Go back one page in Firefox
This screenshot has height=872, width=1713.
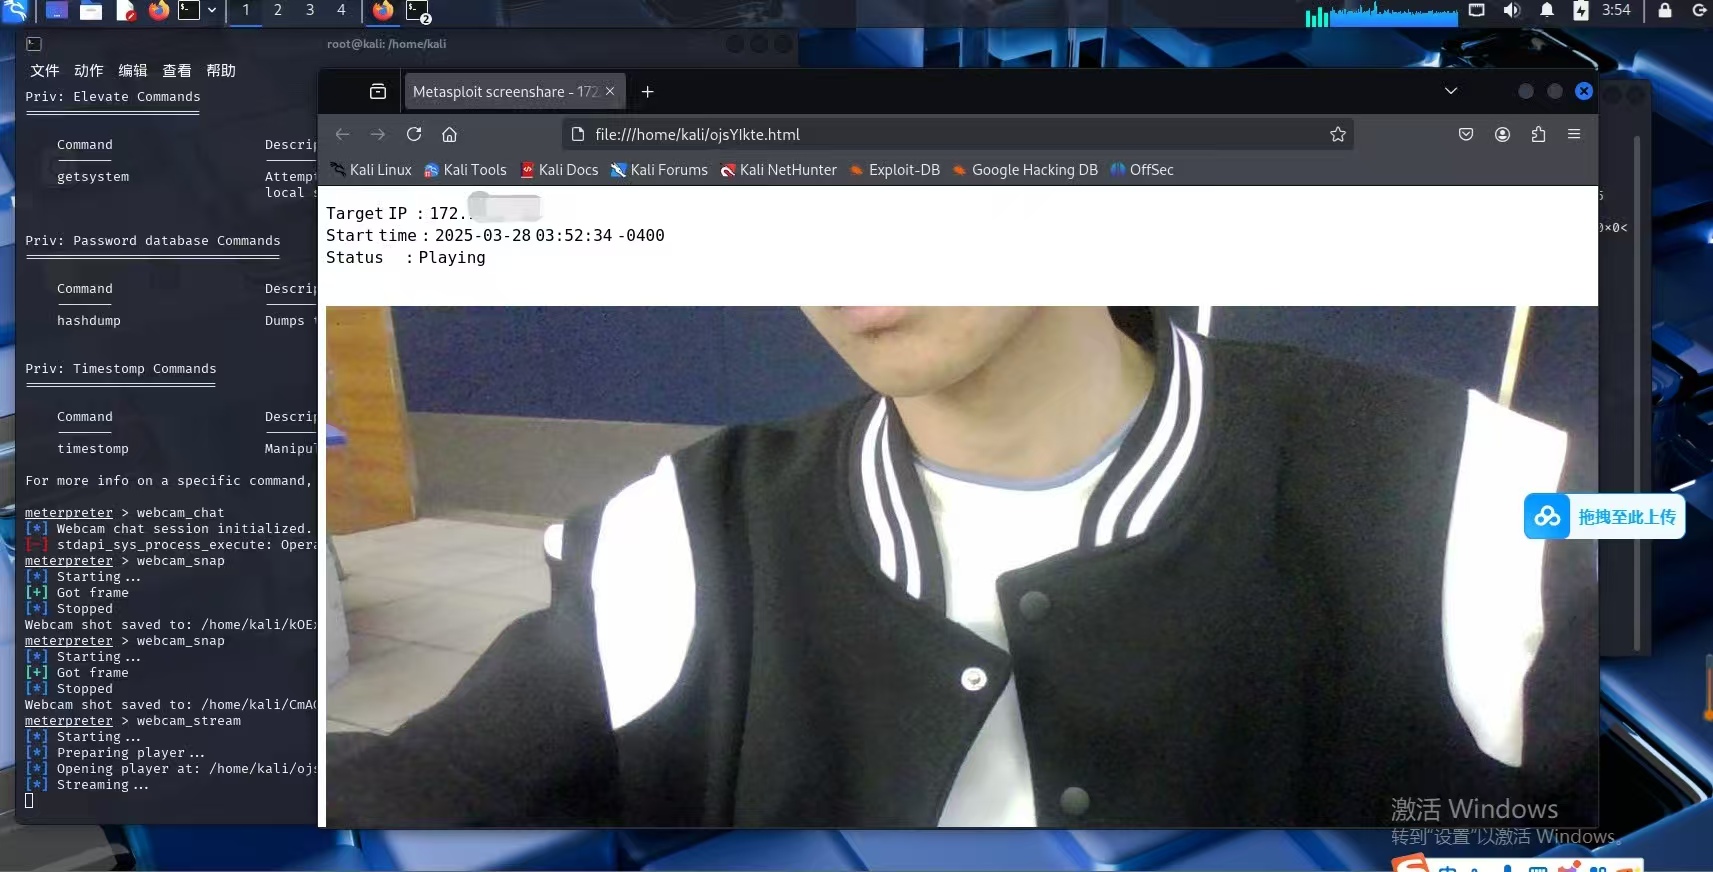point(342,134)
